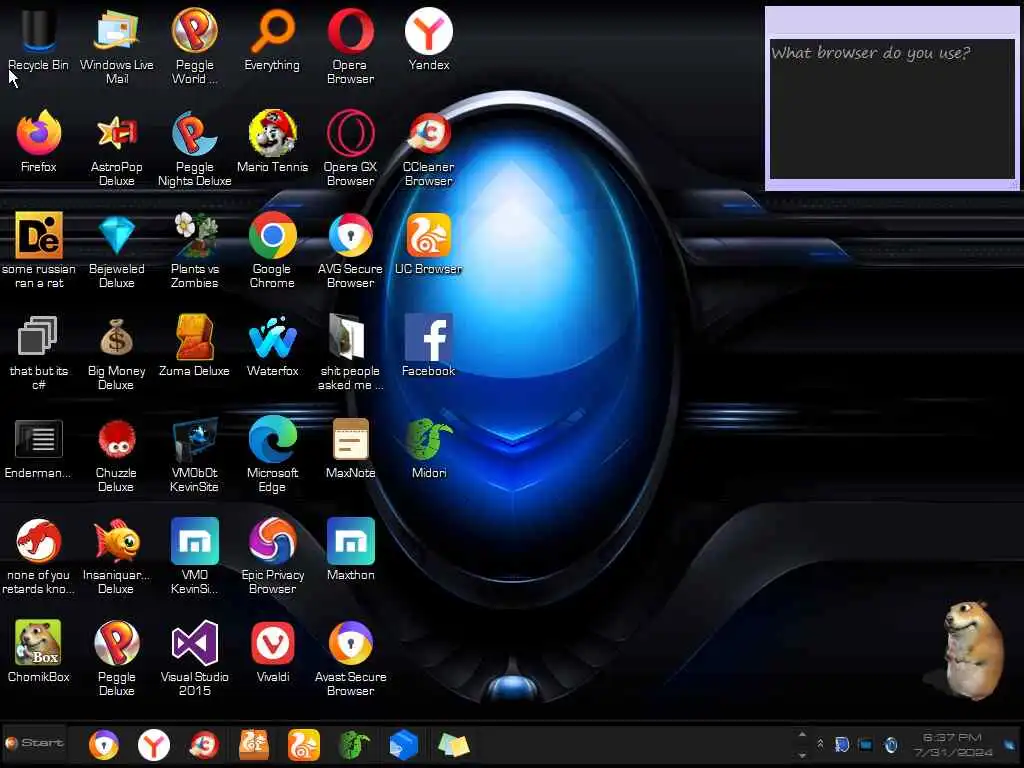Open the 'shit people asked me' folder
Viewport: 1024px width, 768px height.
pos(351,352)
